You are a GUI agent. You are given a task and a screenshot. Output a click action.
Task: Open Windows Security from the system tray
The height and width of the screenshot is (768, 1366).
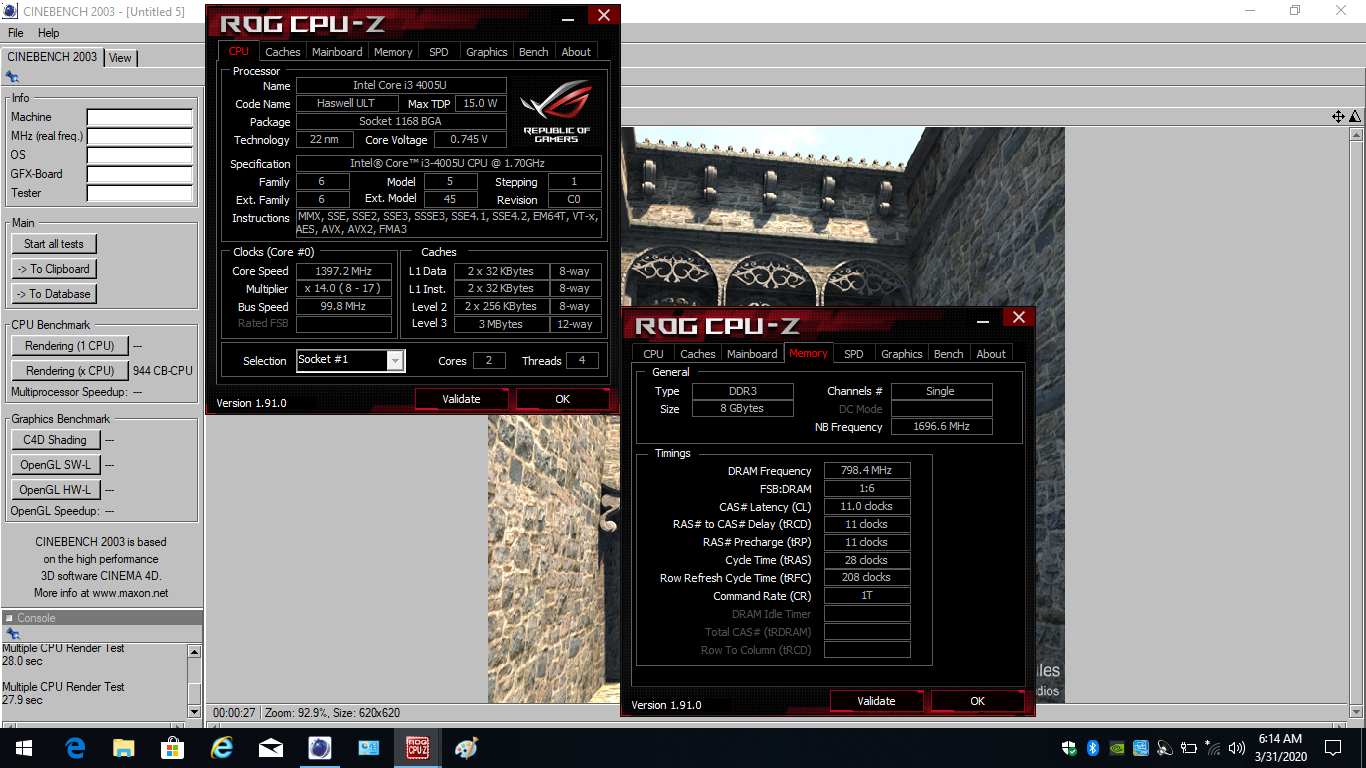tap(1069, 747)
